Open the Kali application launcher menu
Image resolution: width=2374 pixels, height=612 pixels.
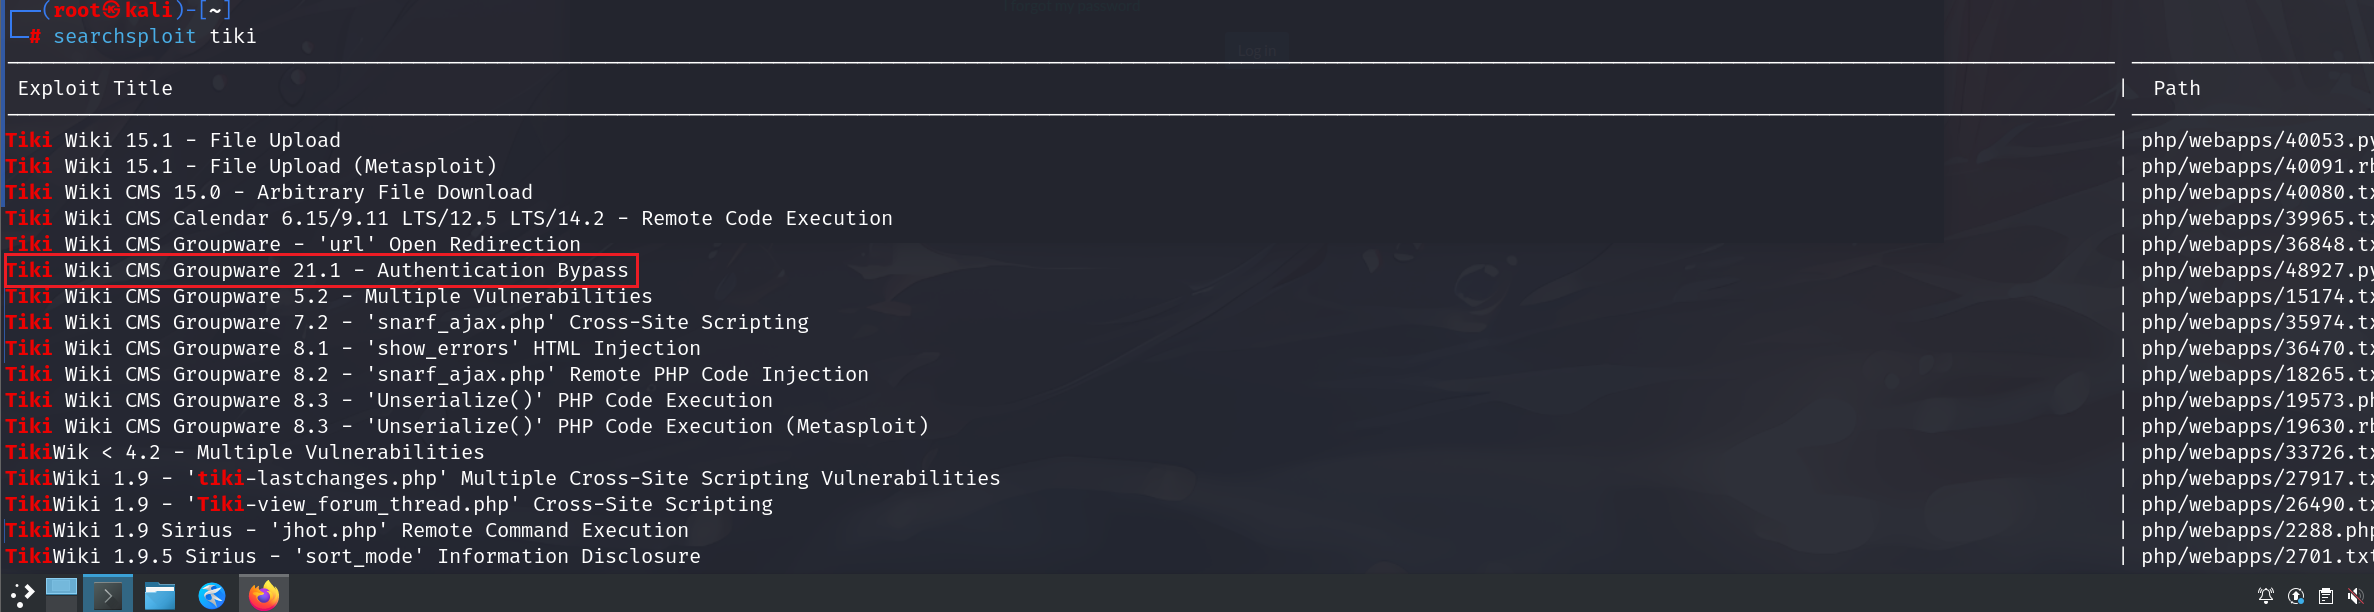pyautogui.click(x=22, y=595)
